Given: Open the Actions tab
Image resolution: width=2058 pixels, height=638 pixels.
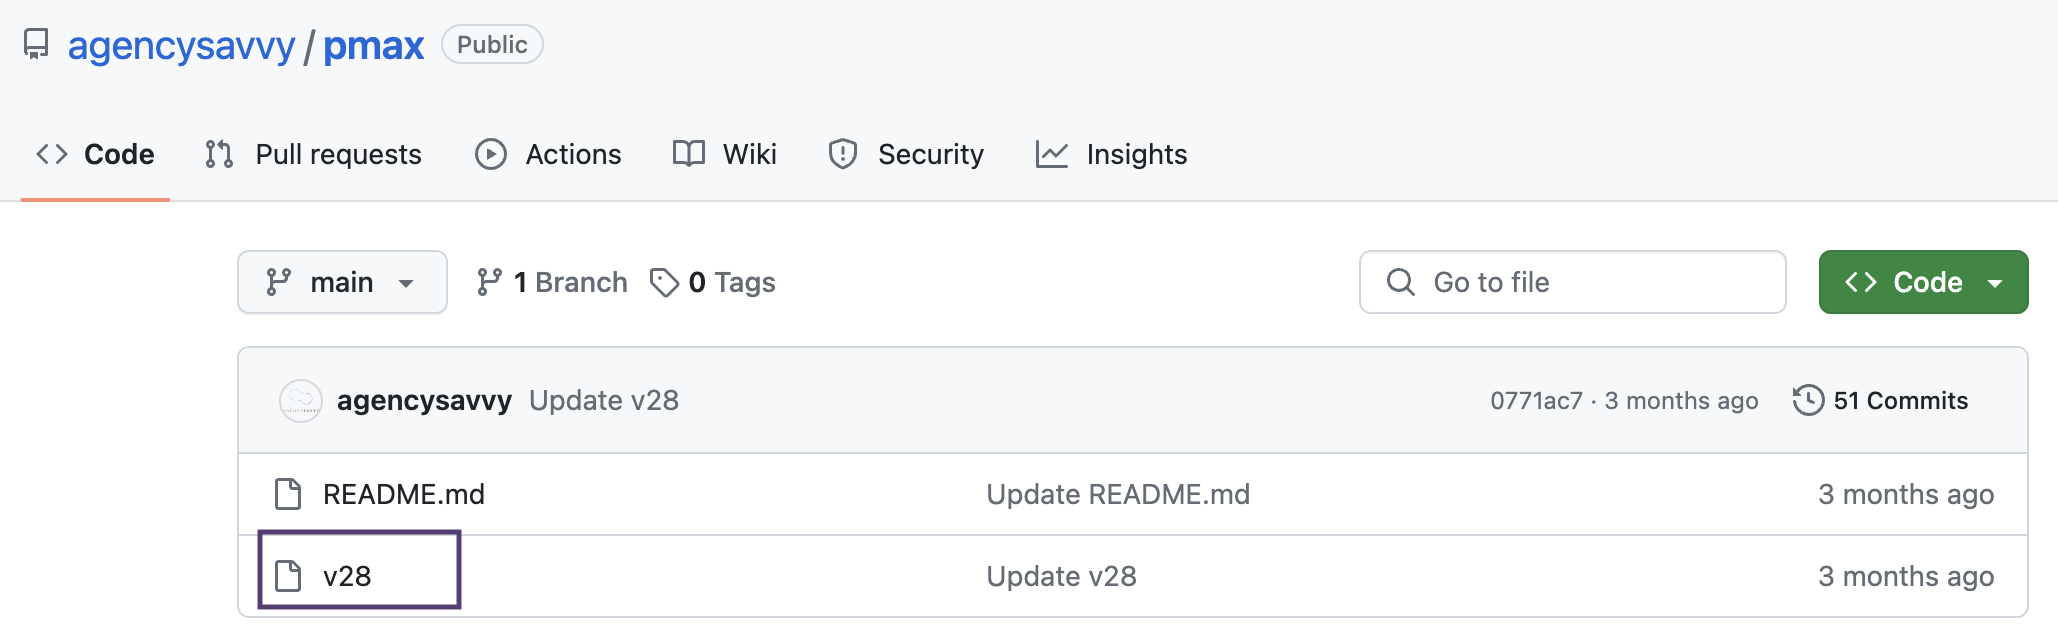Looking at the screenshot, I should tap(548, 154).
